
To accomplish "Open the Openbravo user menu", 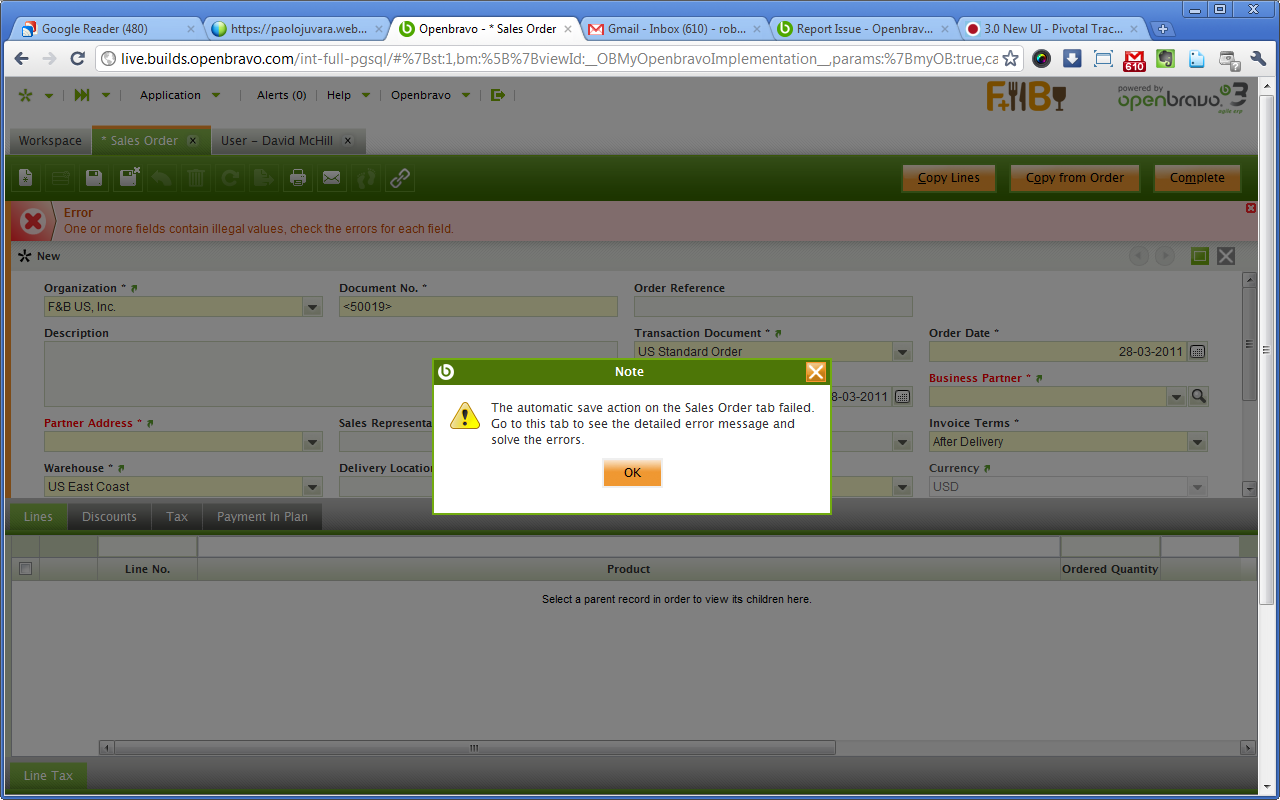I will [429, 95].
